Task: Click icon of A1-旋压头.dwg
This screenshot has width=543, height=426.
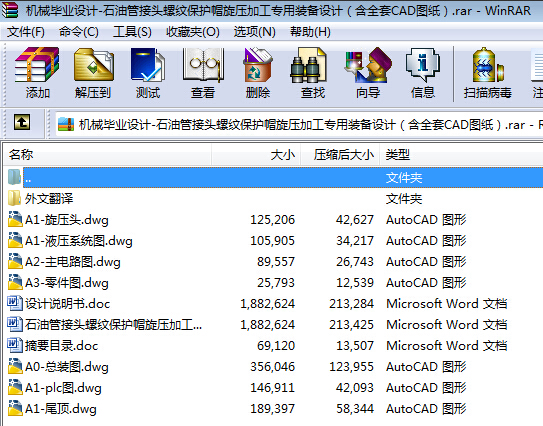Action: 15,219
